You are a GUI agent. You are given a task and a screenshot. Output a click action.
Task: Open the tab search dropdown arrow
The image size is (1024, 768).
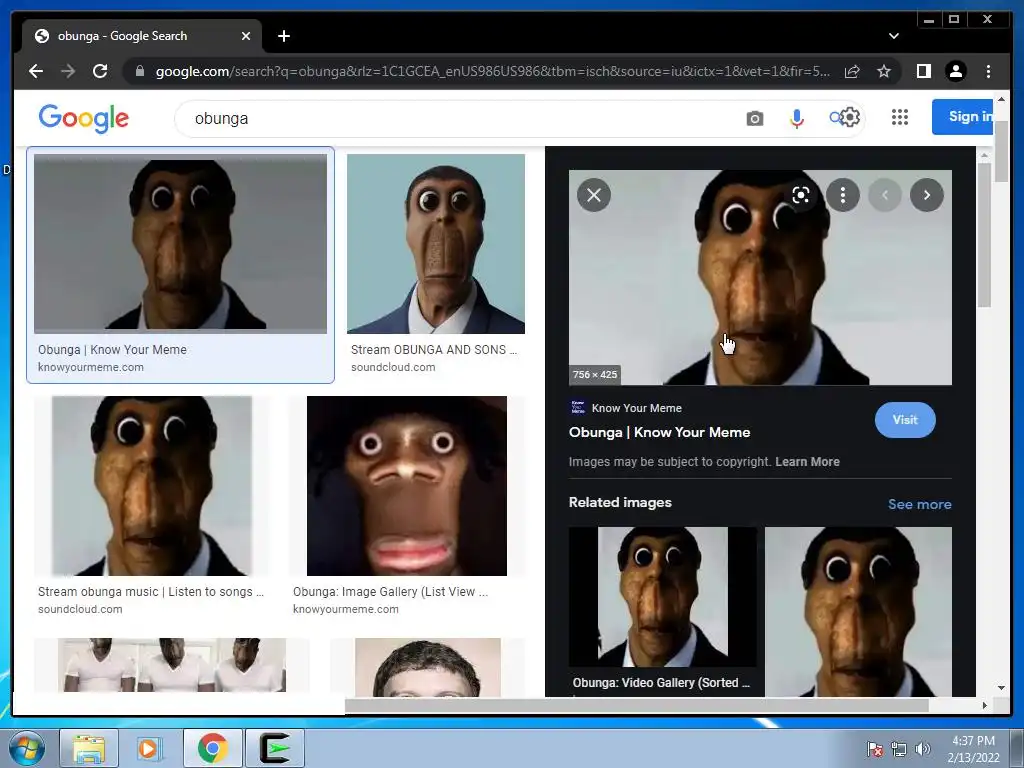[x=894, y=36]
